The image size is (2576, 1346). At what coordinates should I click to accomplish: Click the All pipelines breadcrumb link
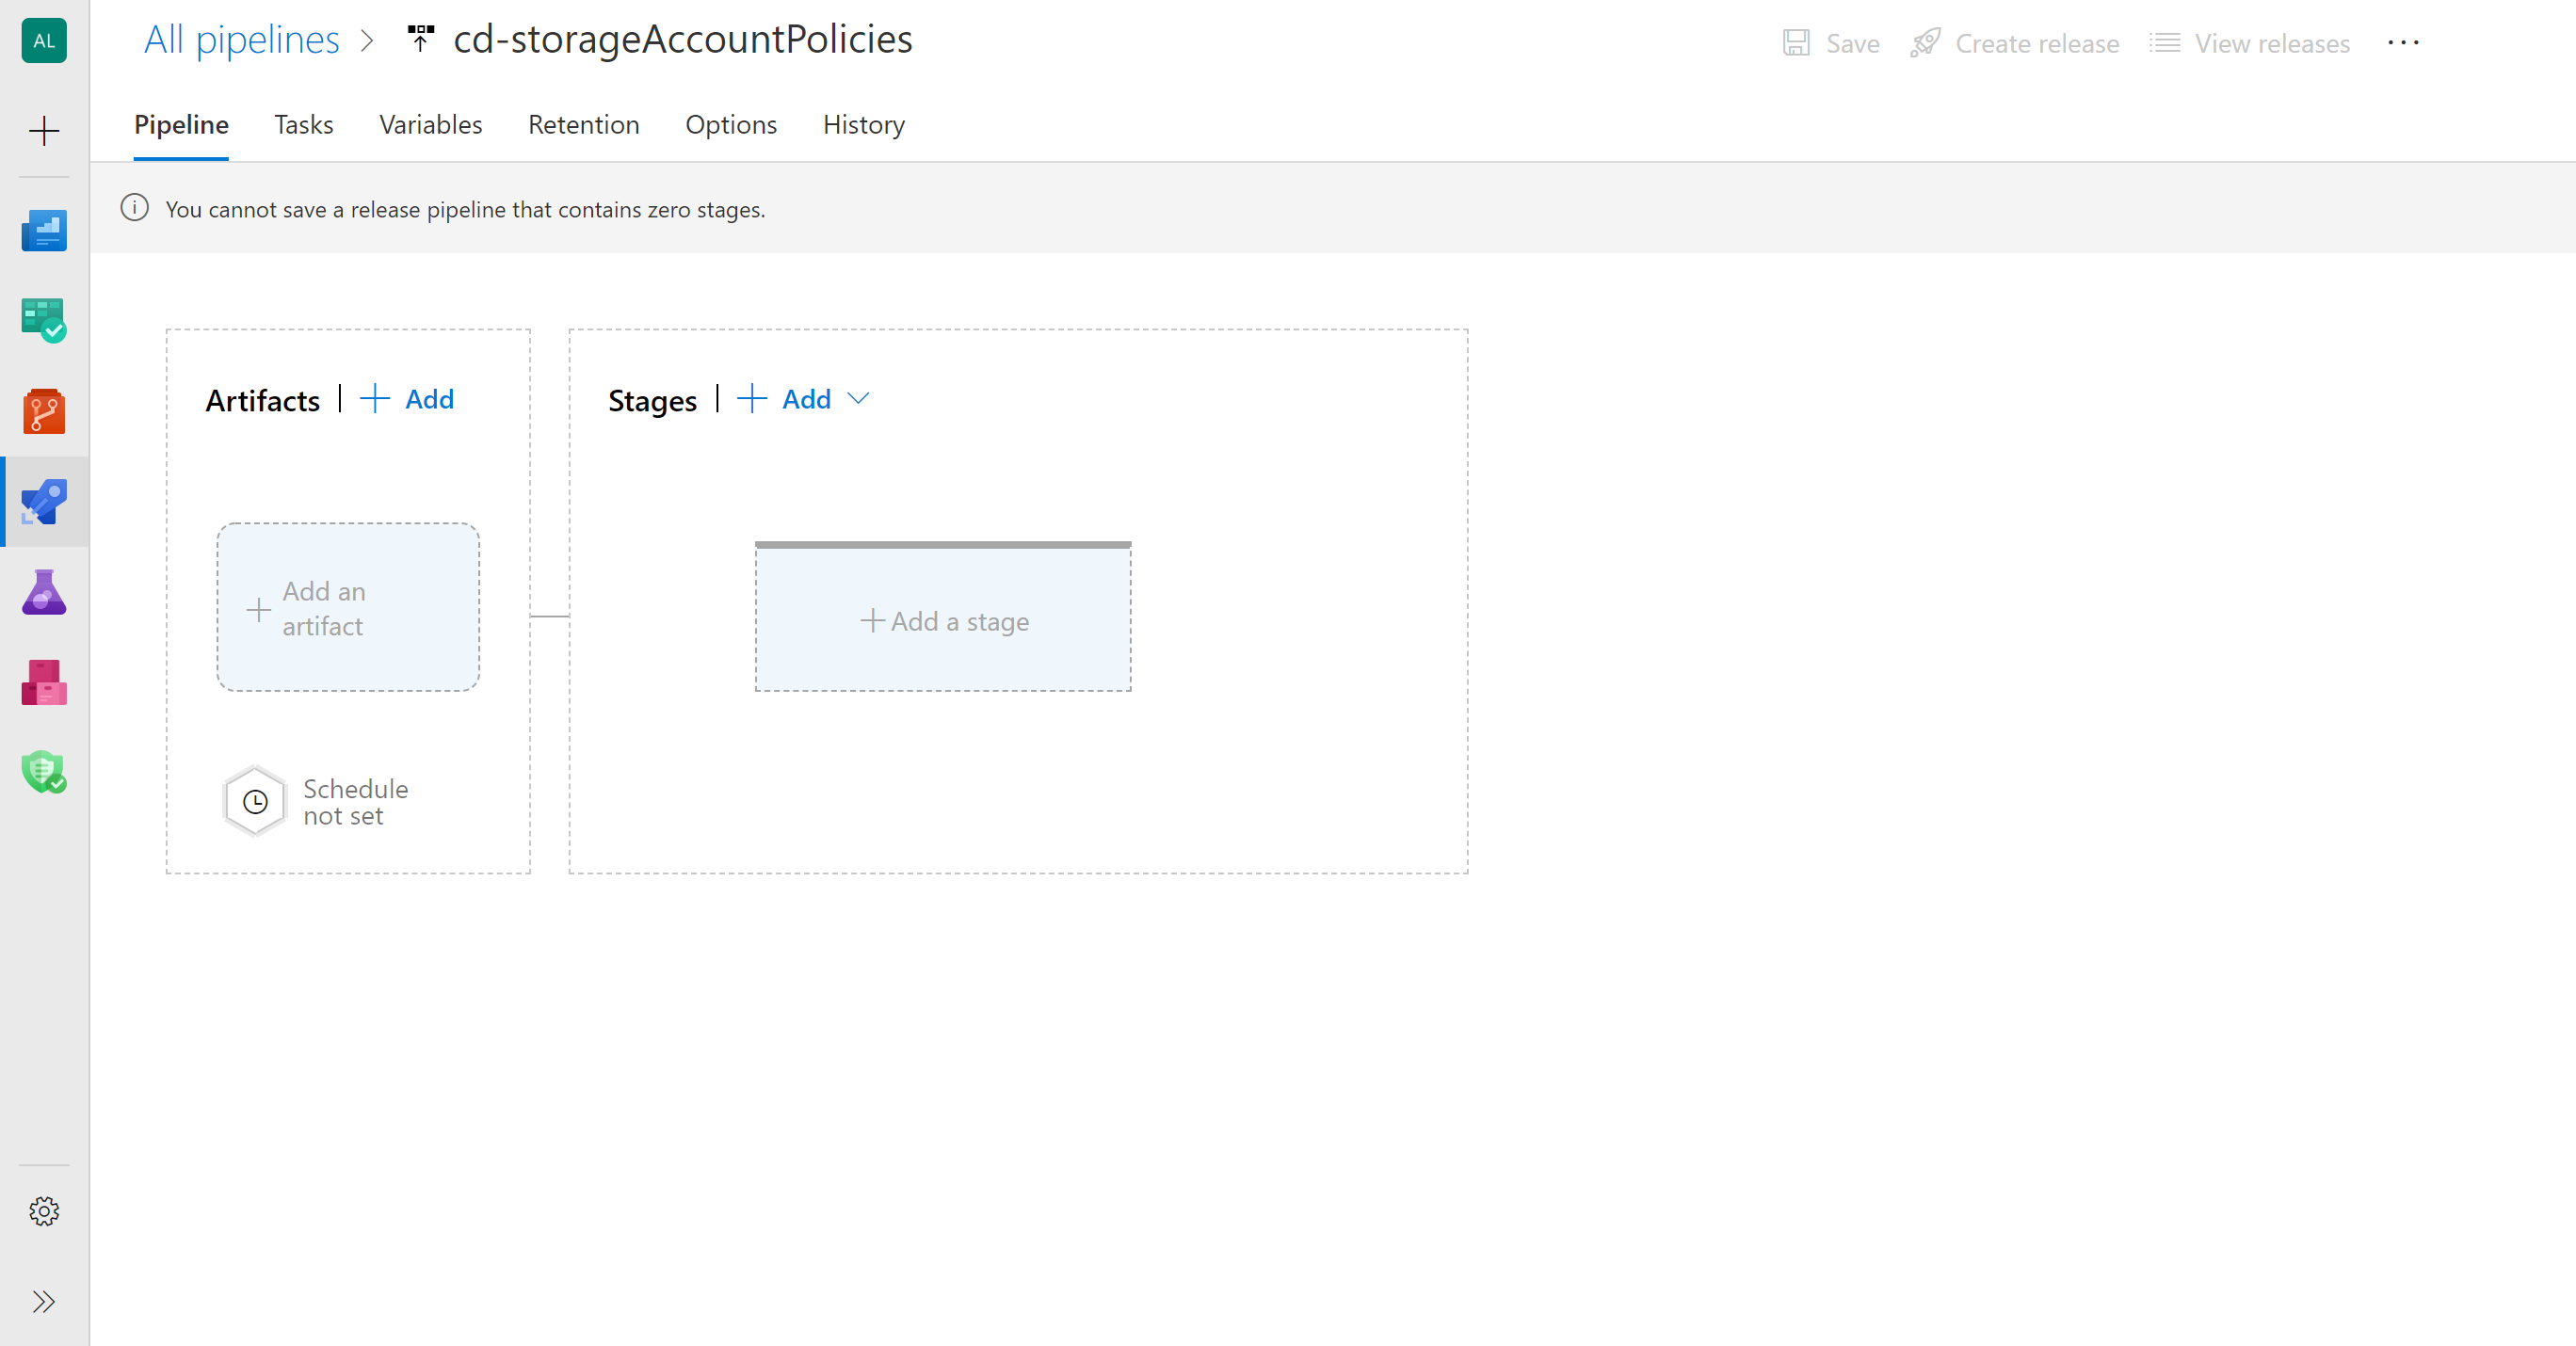[x=238, y=42]
